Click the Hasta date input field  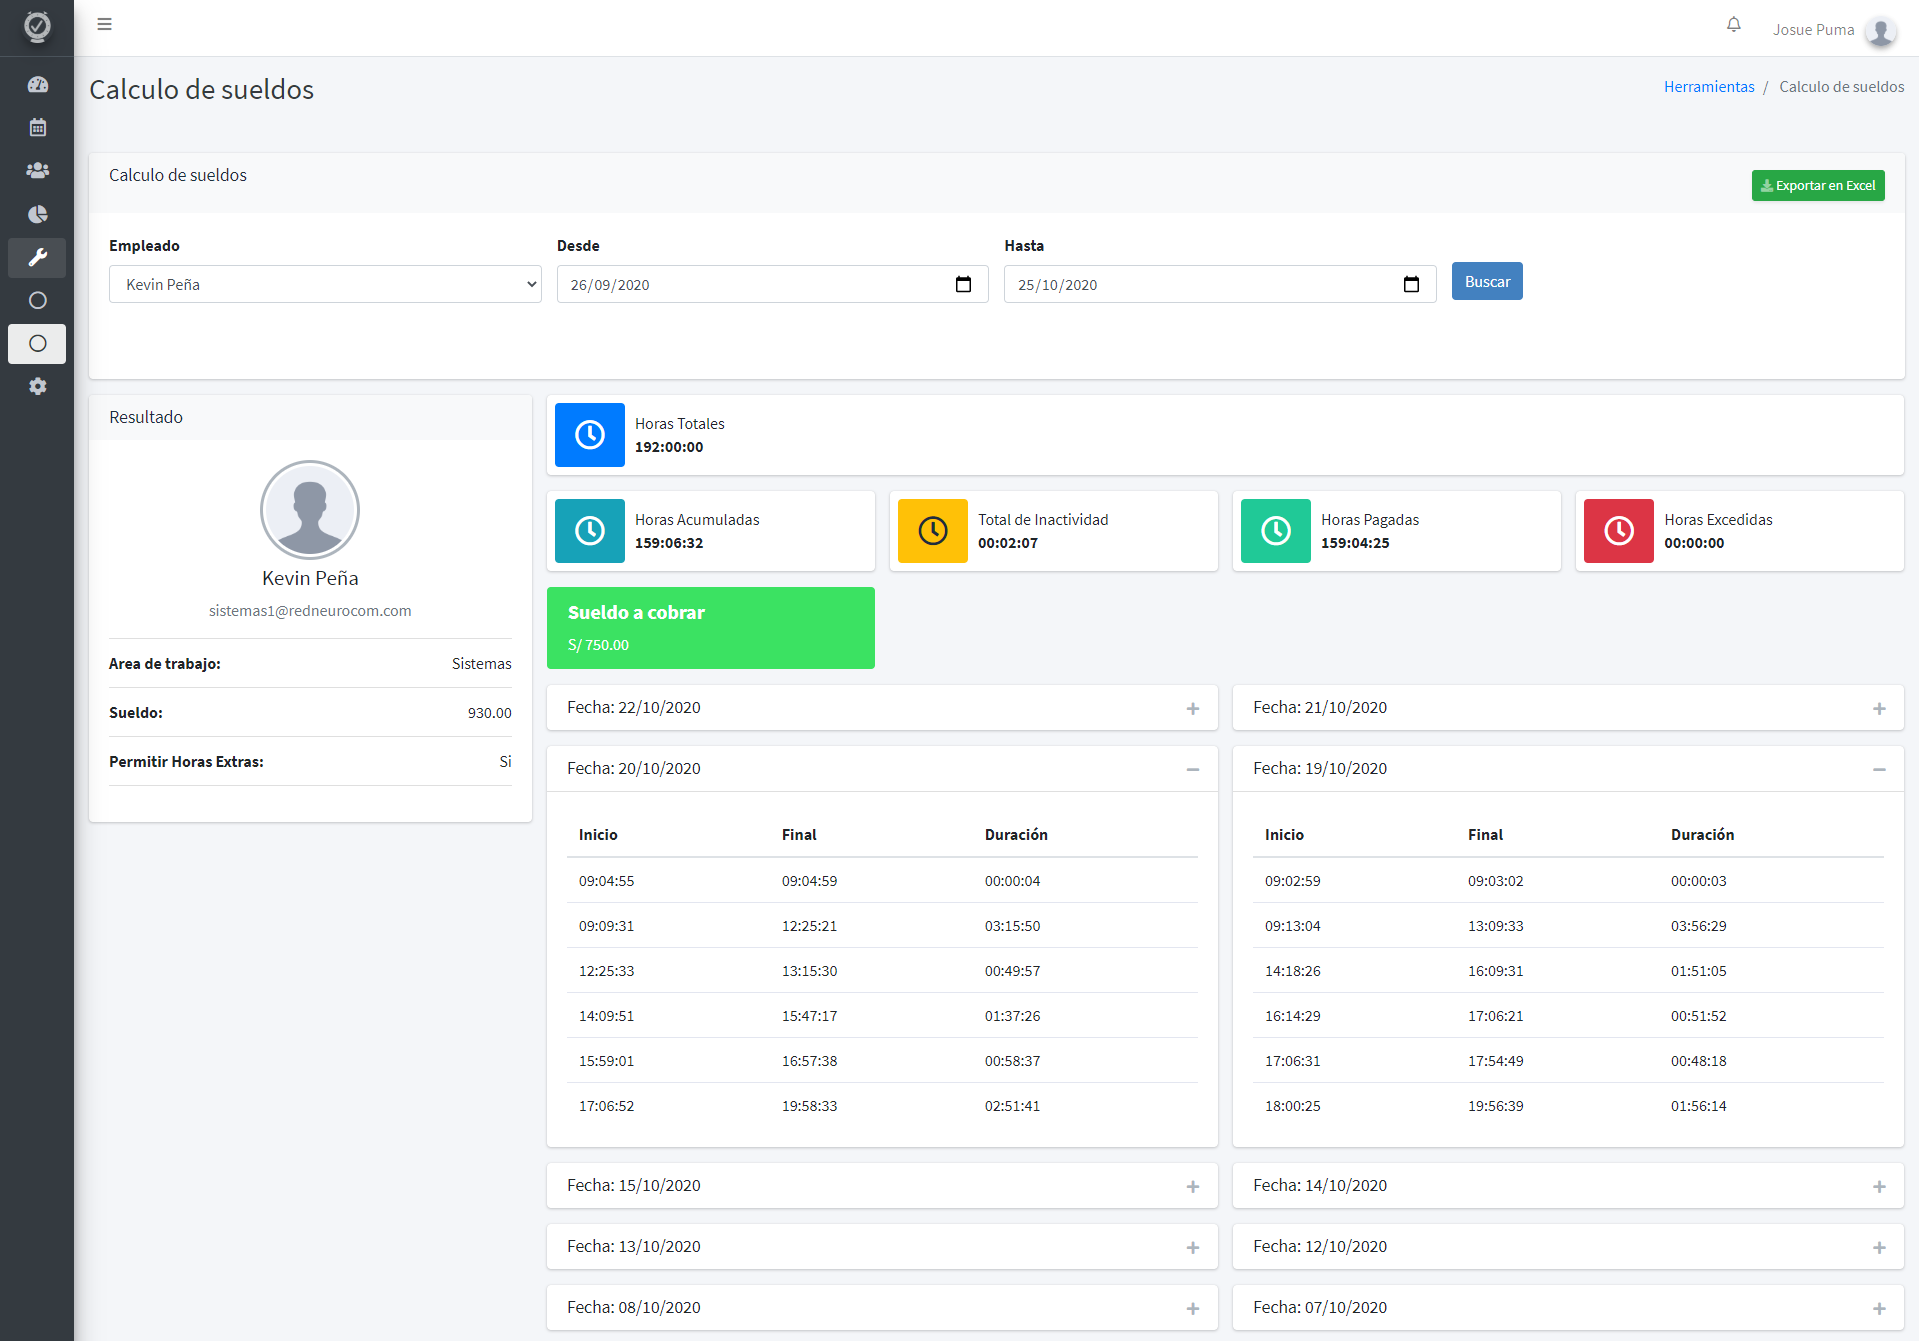[x=1220, y=284]
